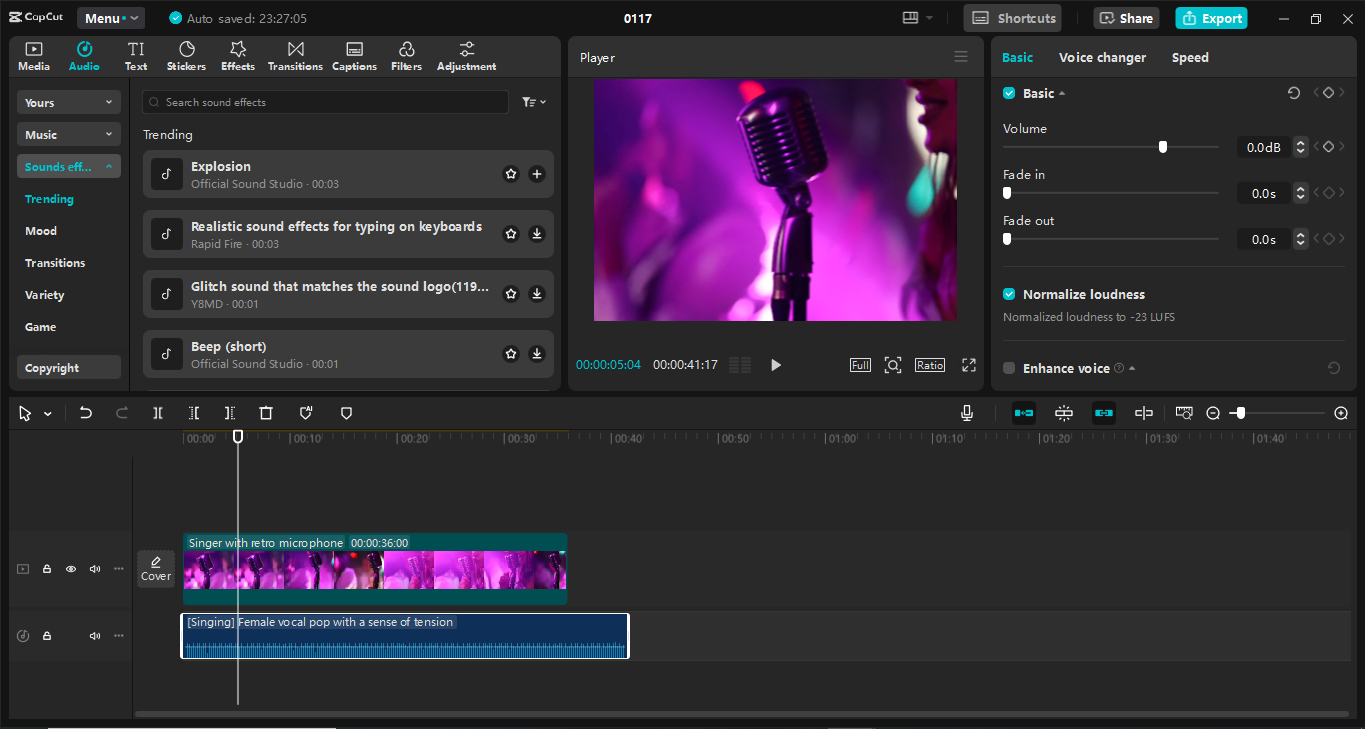Select the Game sound category
The height and width of the screenshot is (729, 1365).
(40, 327)
